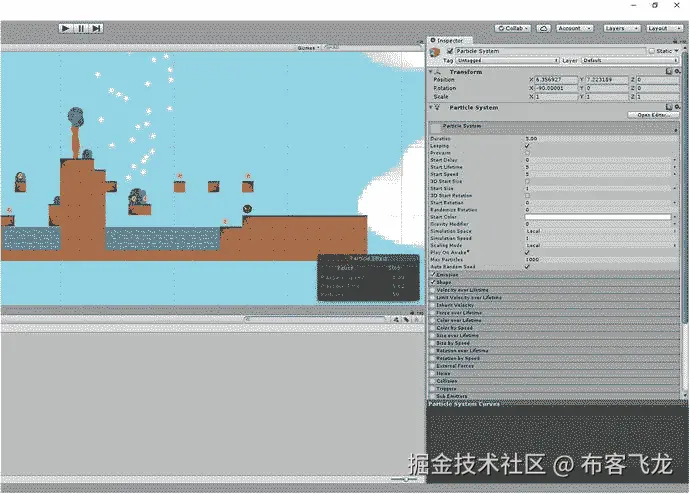This screenshot has height=494, width=690.
Task: Open the Scaling Mode dropdown
Action: coord(601,245)
